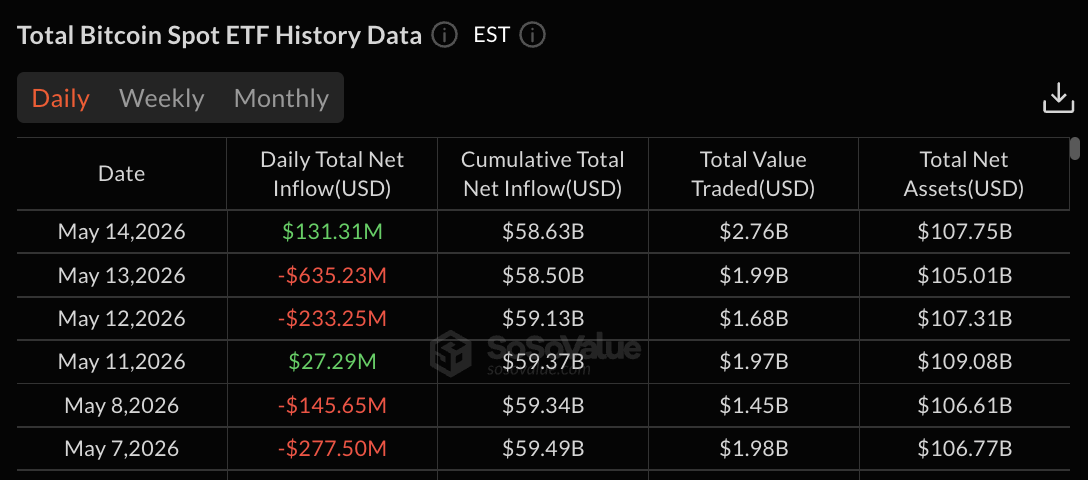Click info icon beside History Data title
Screen dimensions: 1088x480
(x=444, y=35)
